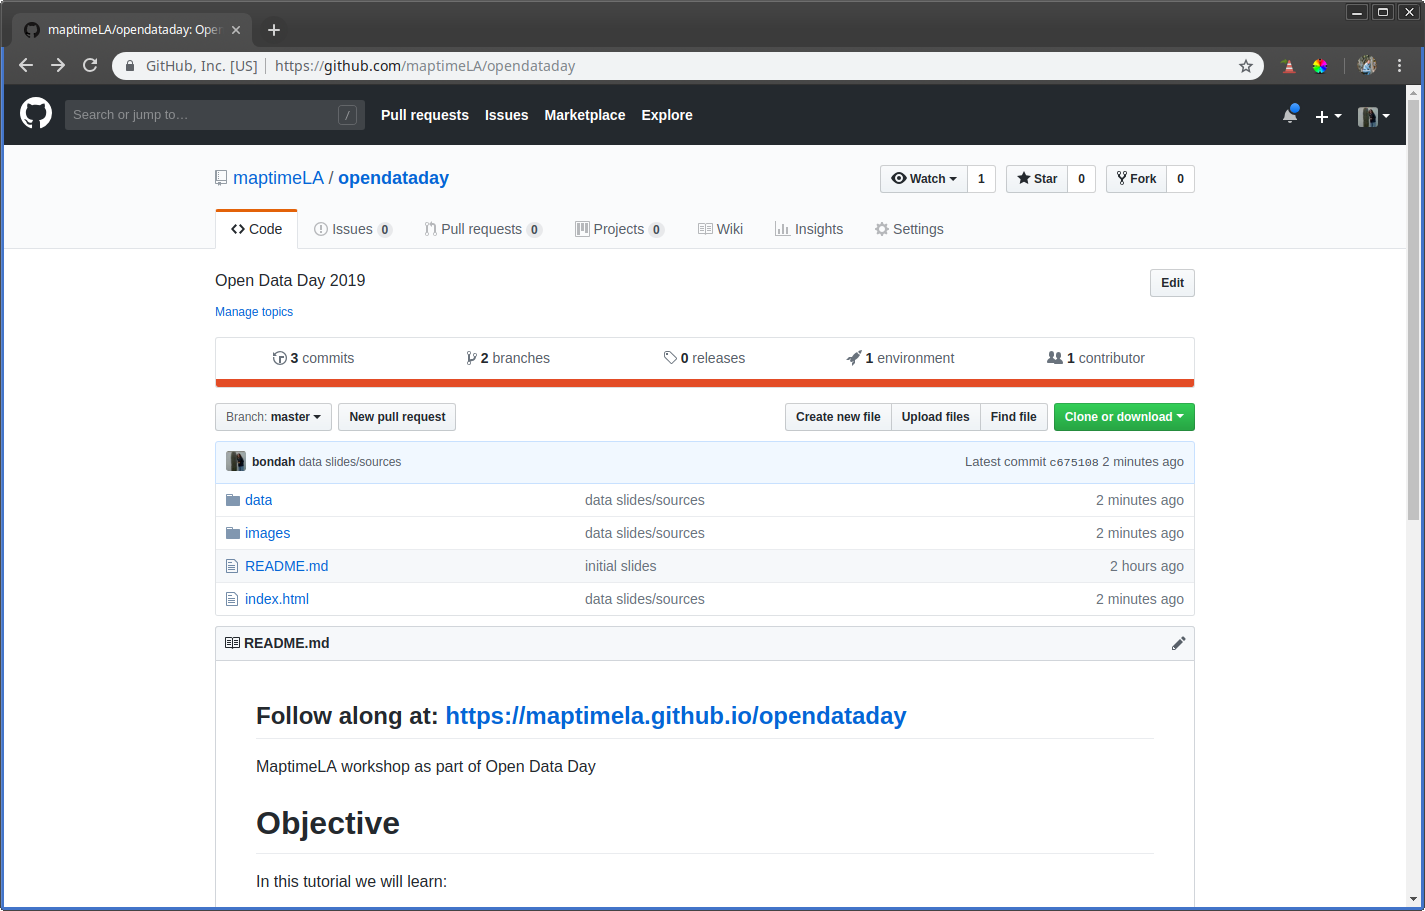Open the repository Pull requests tab
Viewport: 1425px width, 911px height.
pyautogui.click(x=483, y=229)
